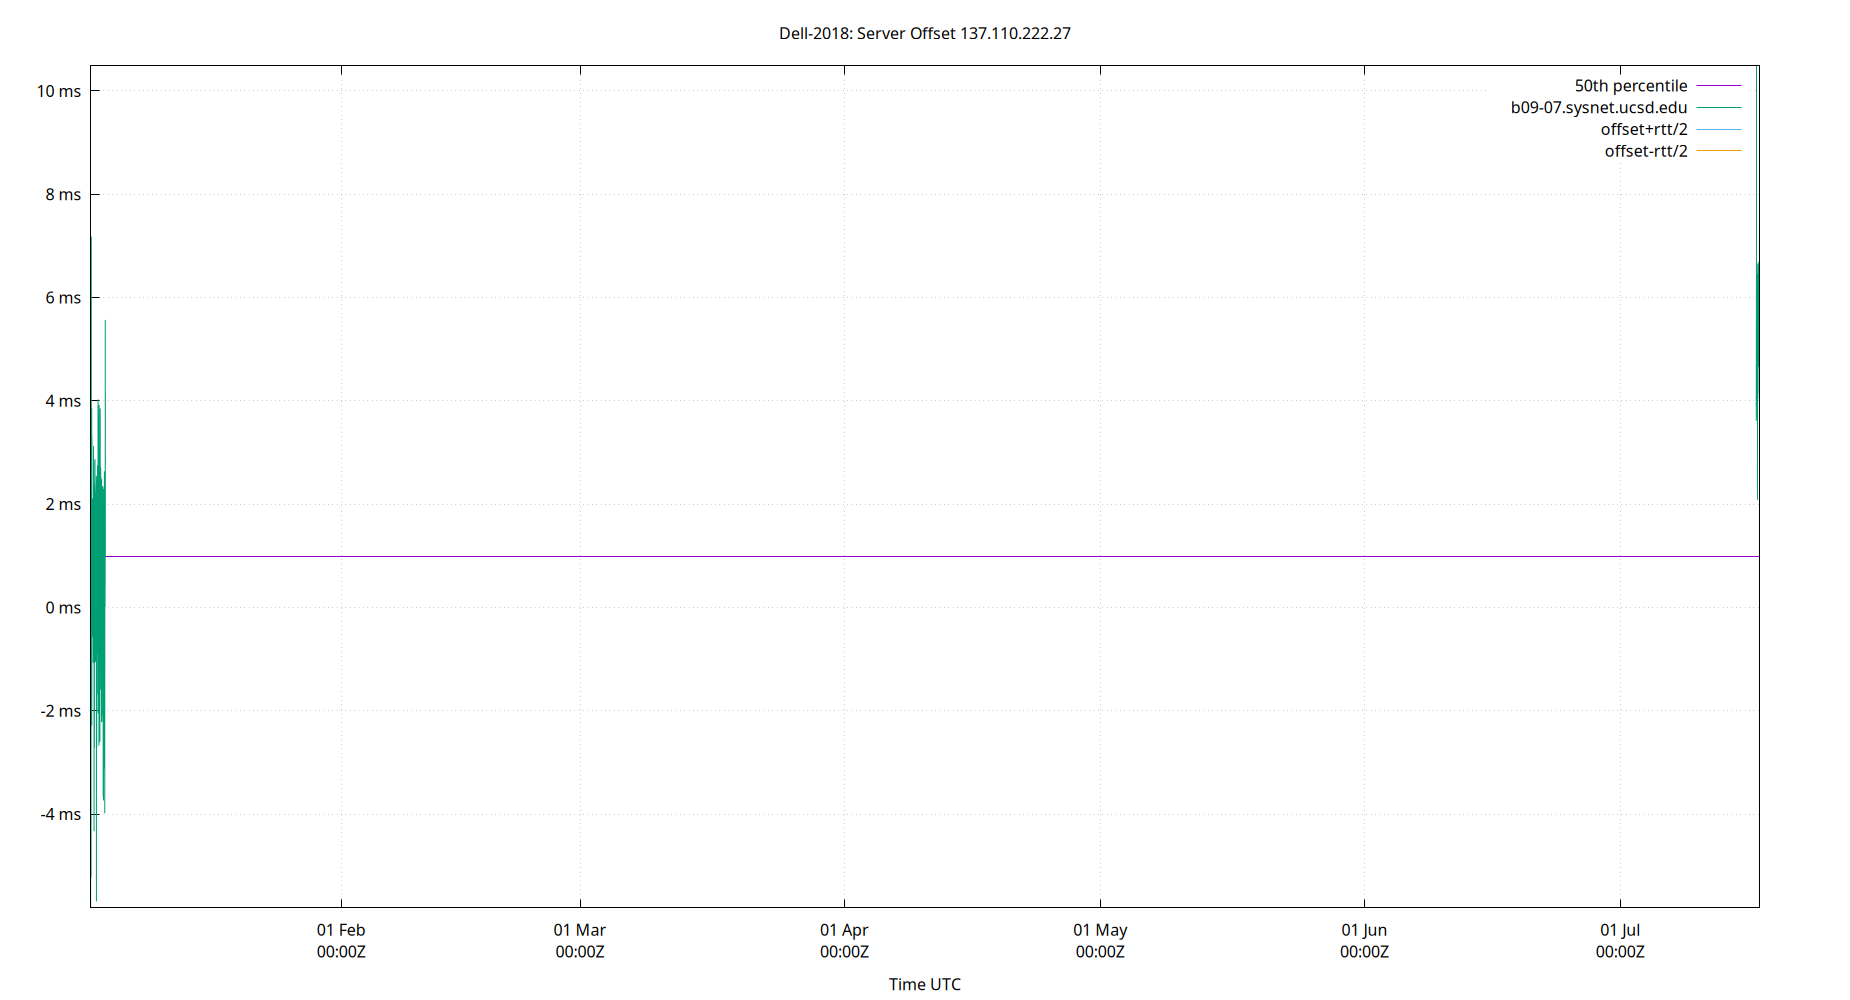Click the 01 Jul tick label
Image resolution: width=1850 pixels, height=1000 pixels.
click(x=1622, y=930)
